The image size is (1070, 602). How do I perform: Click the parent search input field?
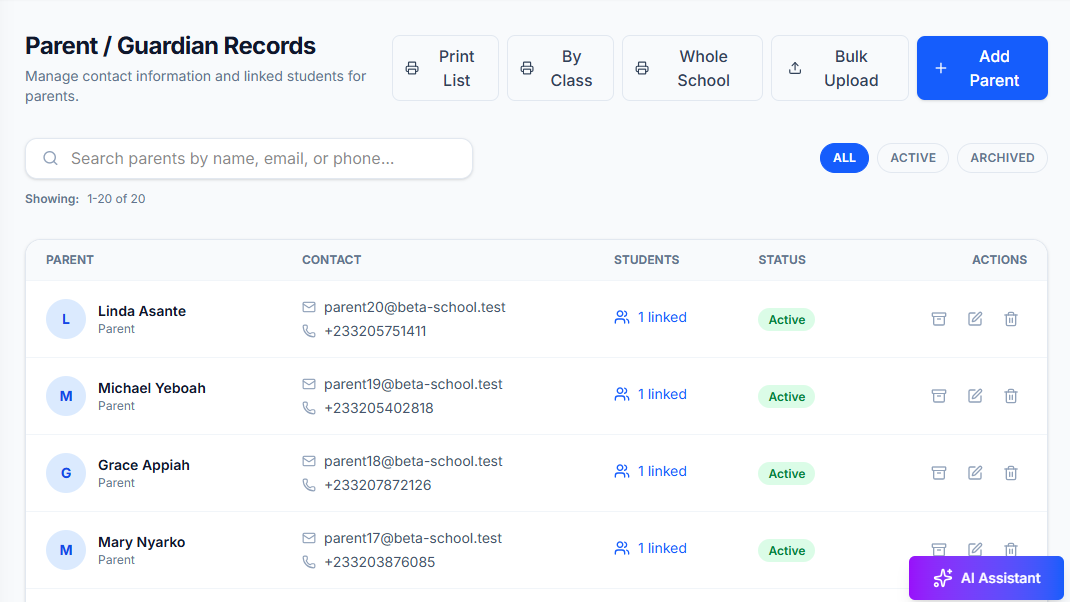tap(249, 158)
